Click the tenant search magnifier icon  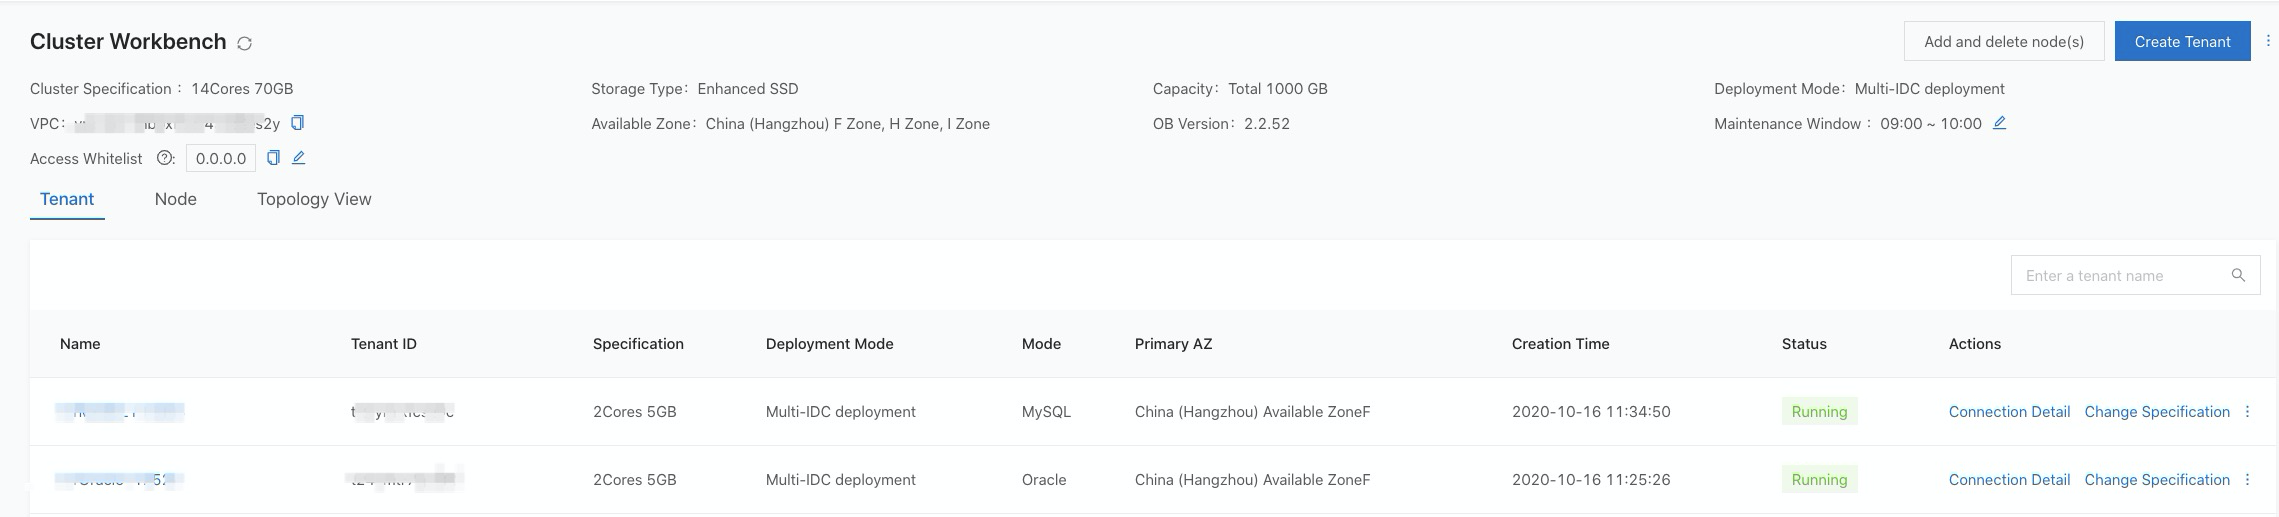click(2238, 275)
